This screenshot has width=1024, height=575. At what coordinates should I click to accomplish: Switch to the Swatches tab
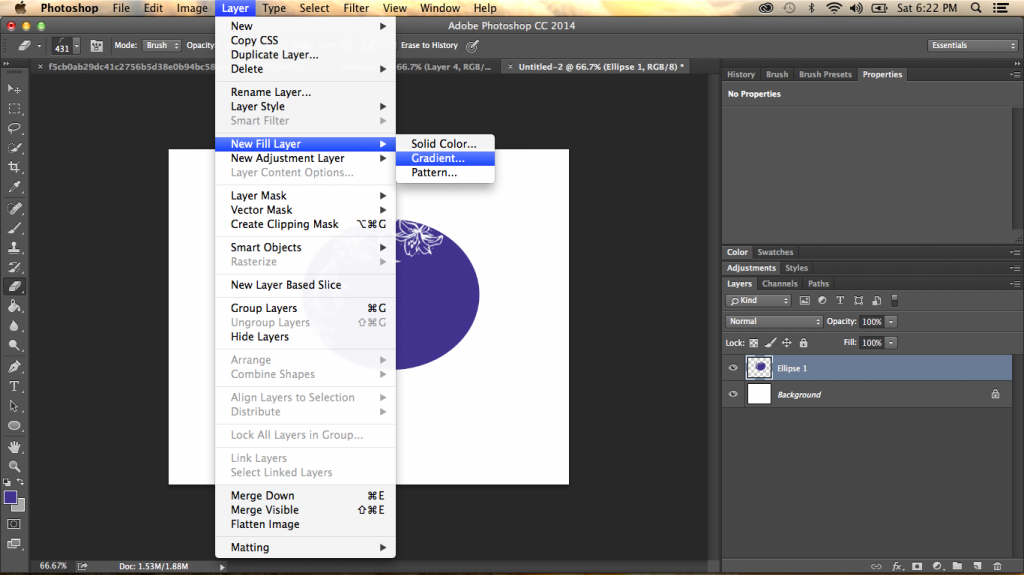point(775,252)
